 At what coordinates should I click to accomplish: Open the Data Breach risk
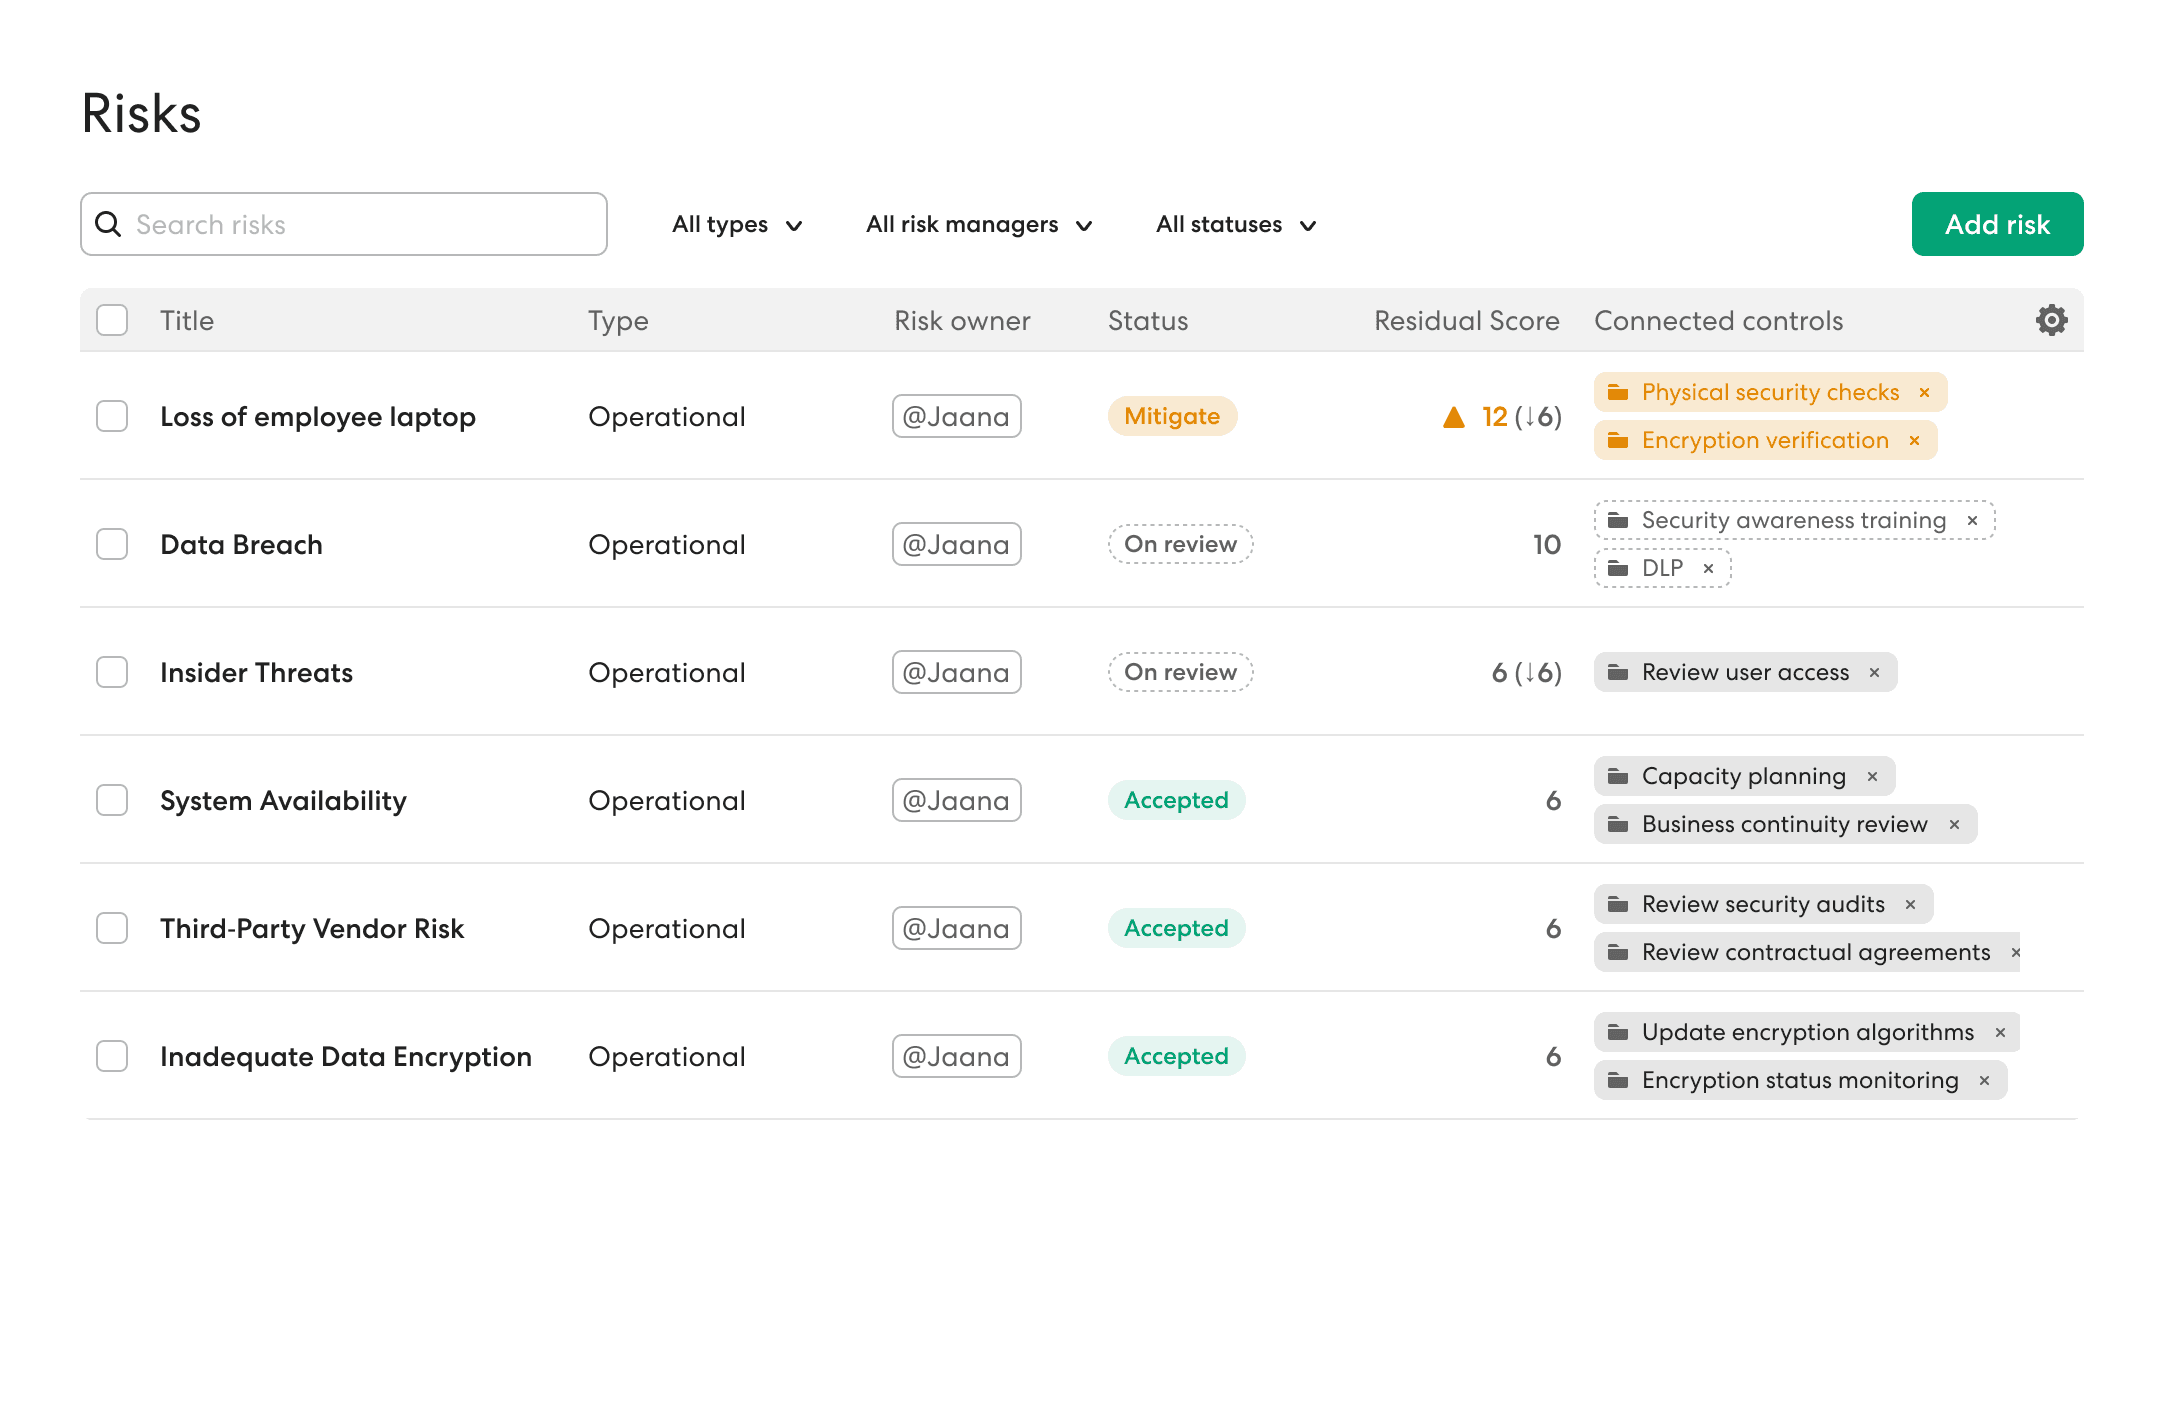tap(241, 545)
